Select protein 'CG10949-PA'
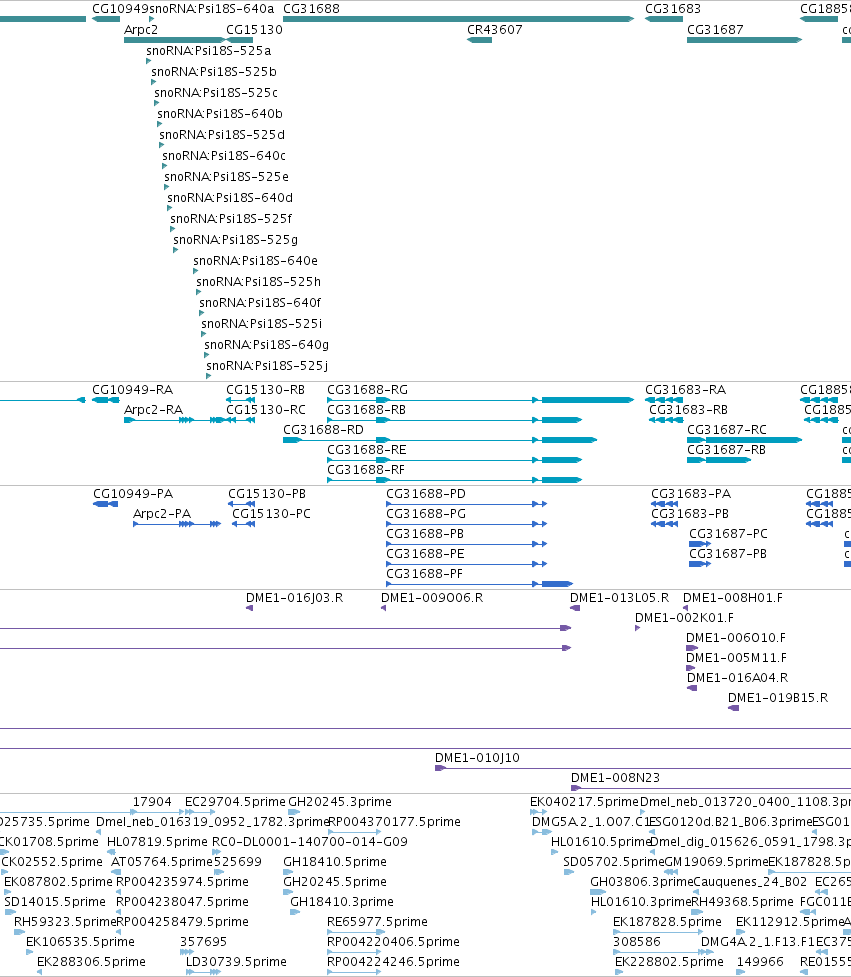The height and width of the screenshot is (977, 851). [x=133, y=493]
